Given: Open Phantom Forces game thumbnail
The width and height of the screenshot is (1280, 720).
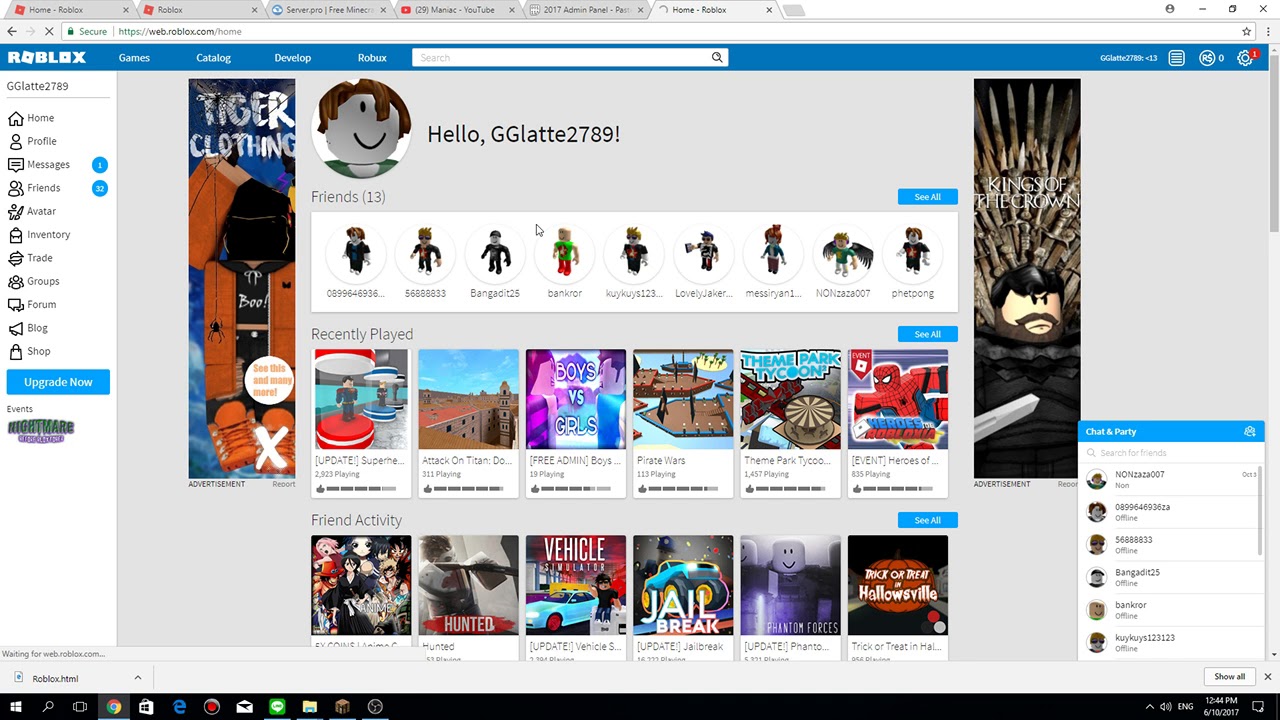Looking at the screenshot, I should point(790,585).
